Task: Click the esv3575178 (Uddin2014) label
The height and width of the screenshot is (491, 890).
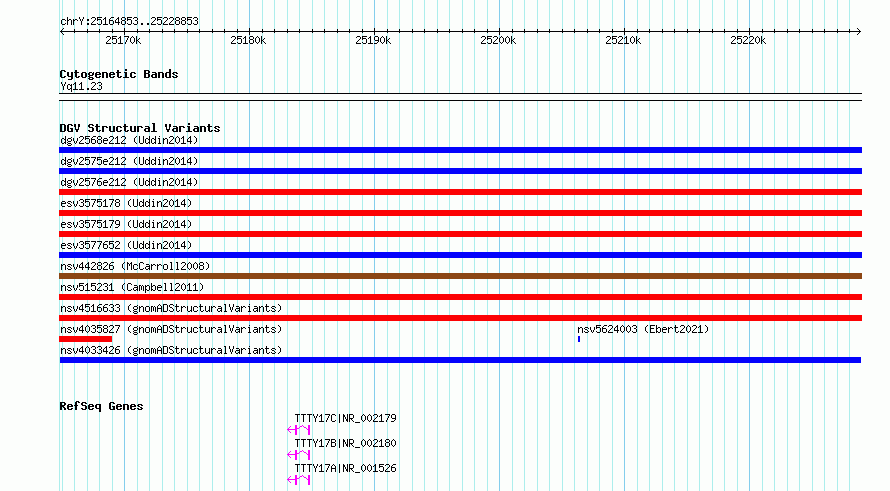Action: point(126,203)
